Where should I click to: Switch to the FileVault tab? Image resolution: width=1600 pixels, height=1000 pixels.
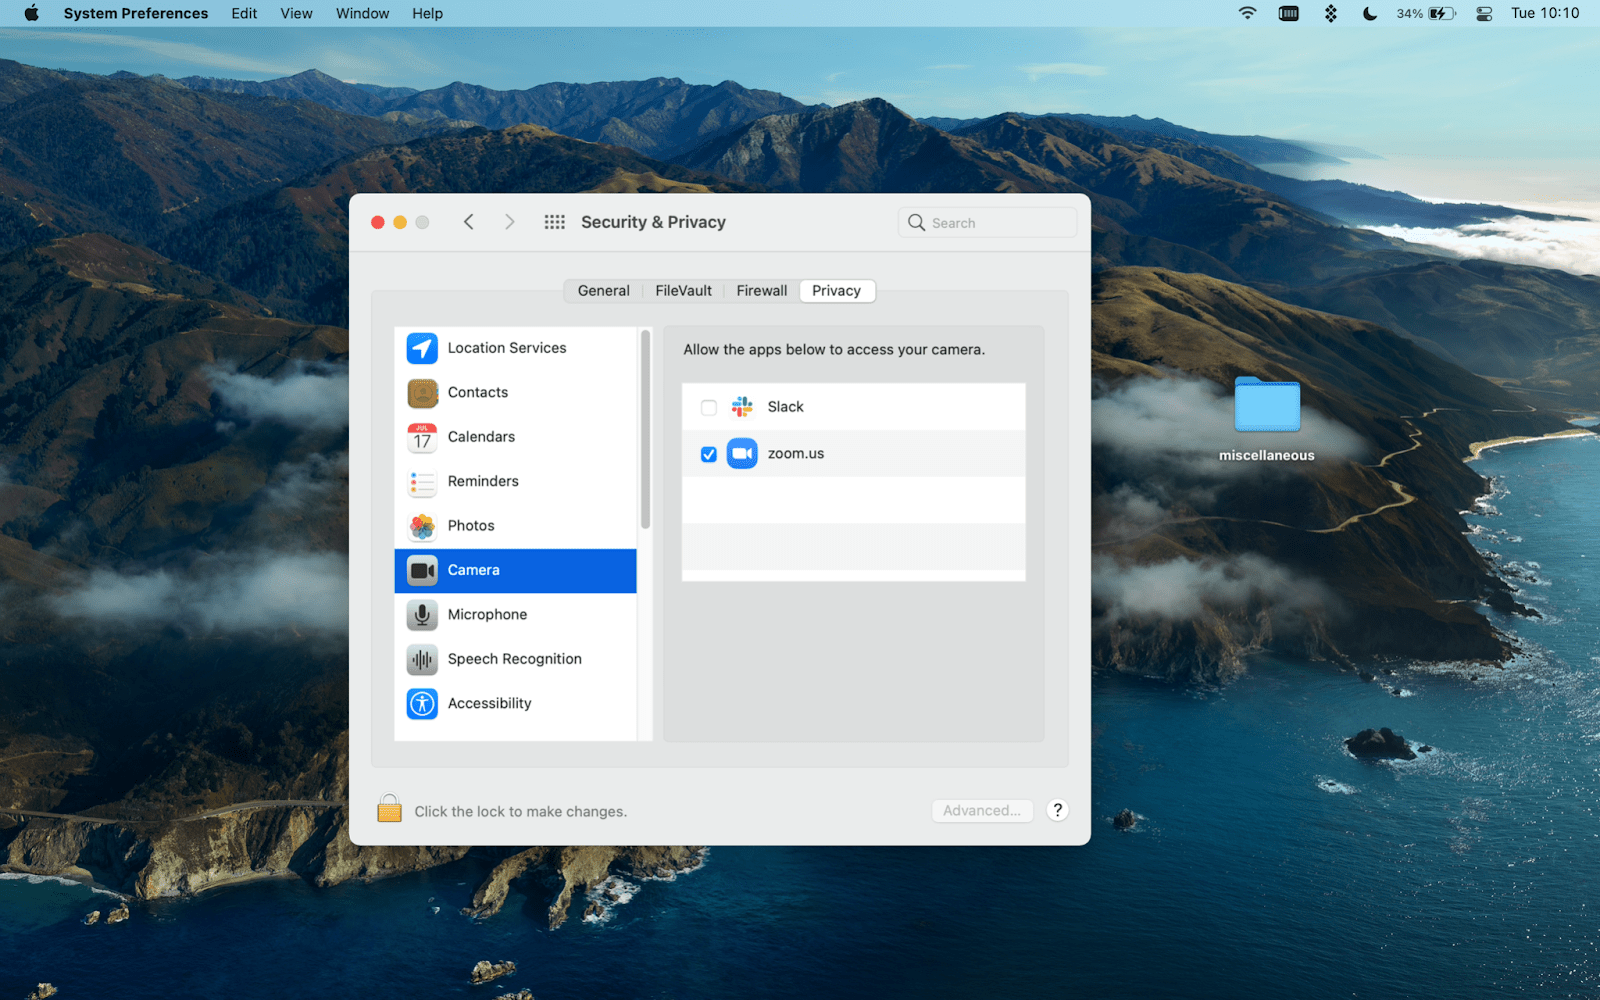683,290
